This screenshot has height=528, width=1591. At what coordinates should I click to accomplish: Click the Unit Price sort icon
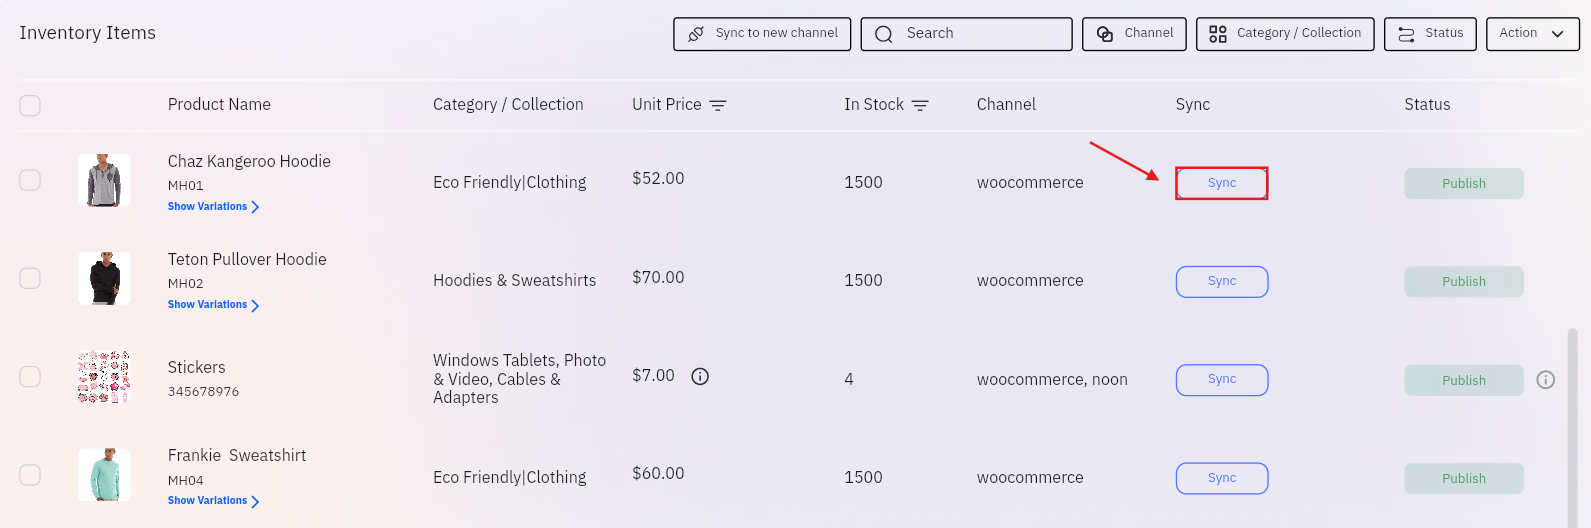click(x=718, y=105)
